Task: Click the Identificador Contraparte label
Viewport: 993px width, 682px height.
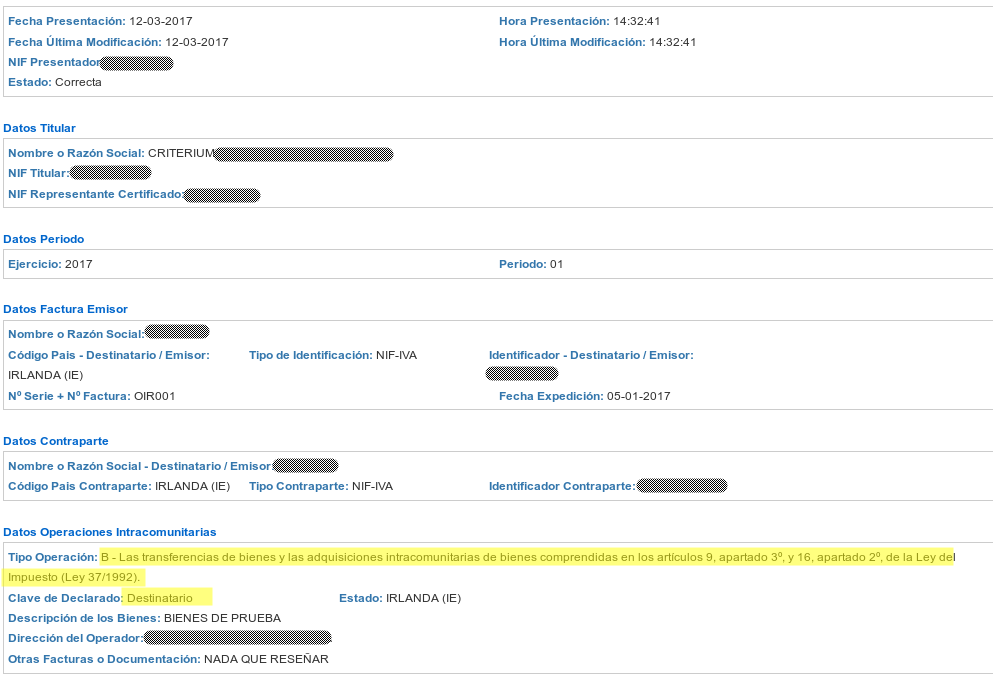Action: (562, 486)
